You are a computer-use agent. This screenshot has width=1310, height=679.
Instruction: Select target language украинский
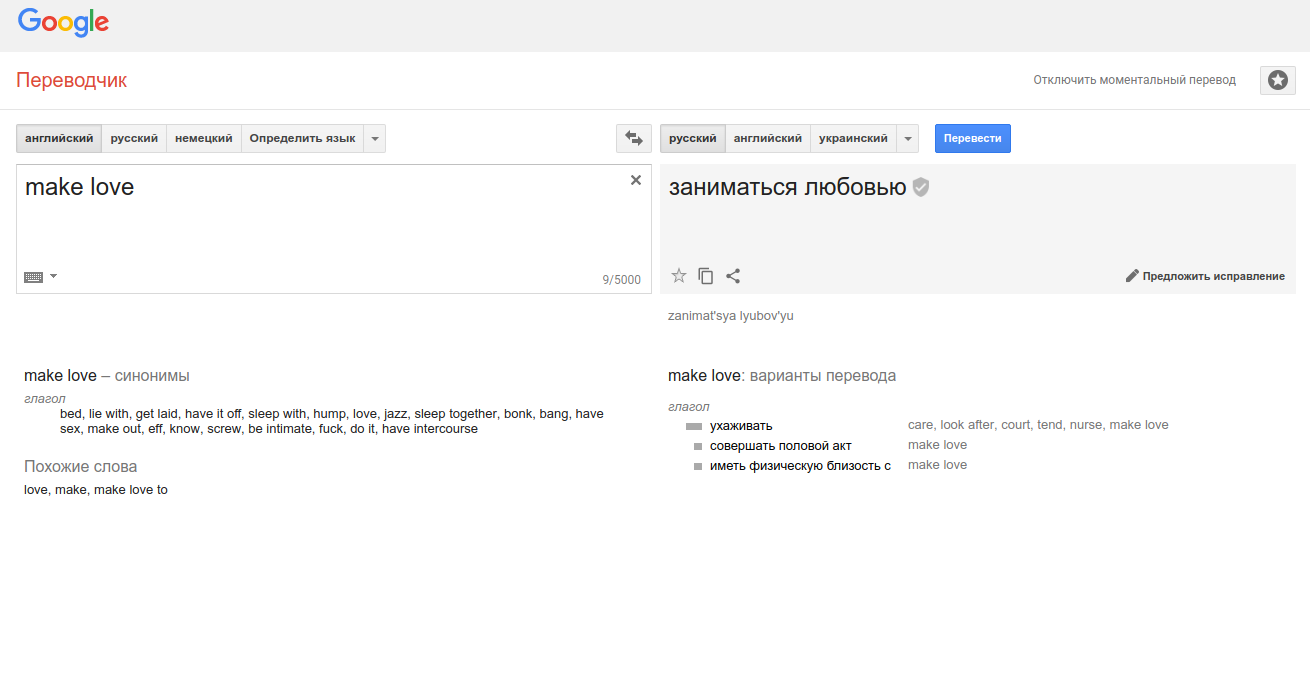coord(853,138)
